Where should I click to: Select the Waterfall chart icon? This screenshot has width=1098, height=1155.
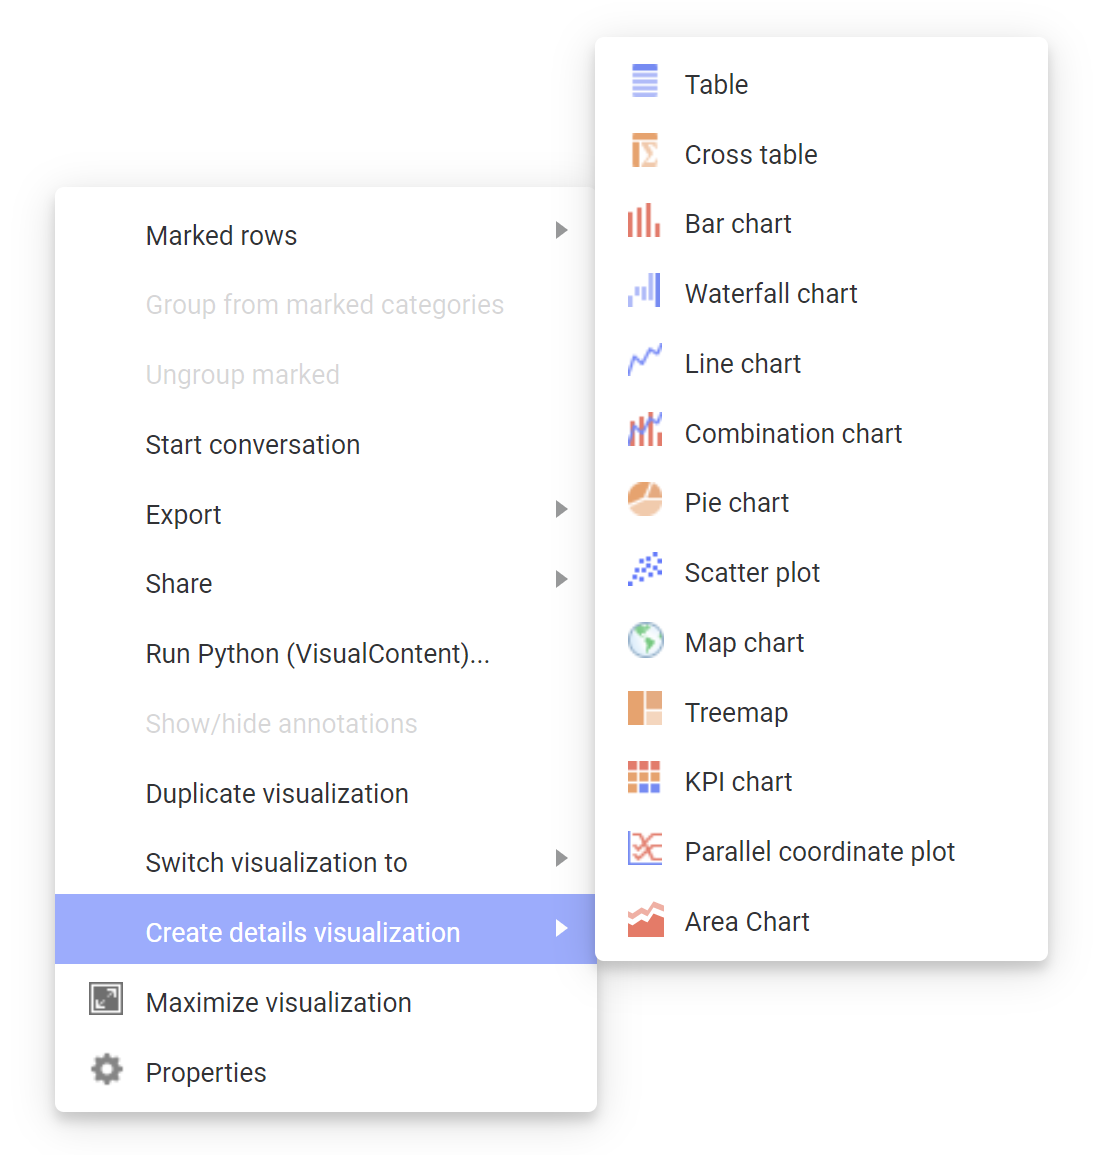click(644, 290)
